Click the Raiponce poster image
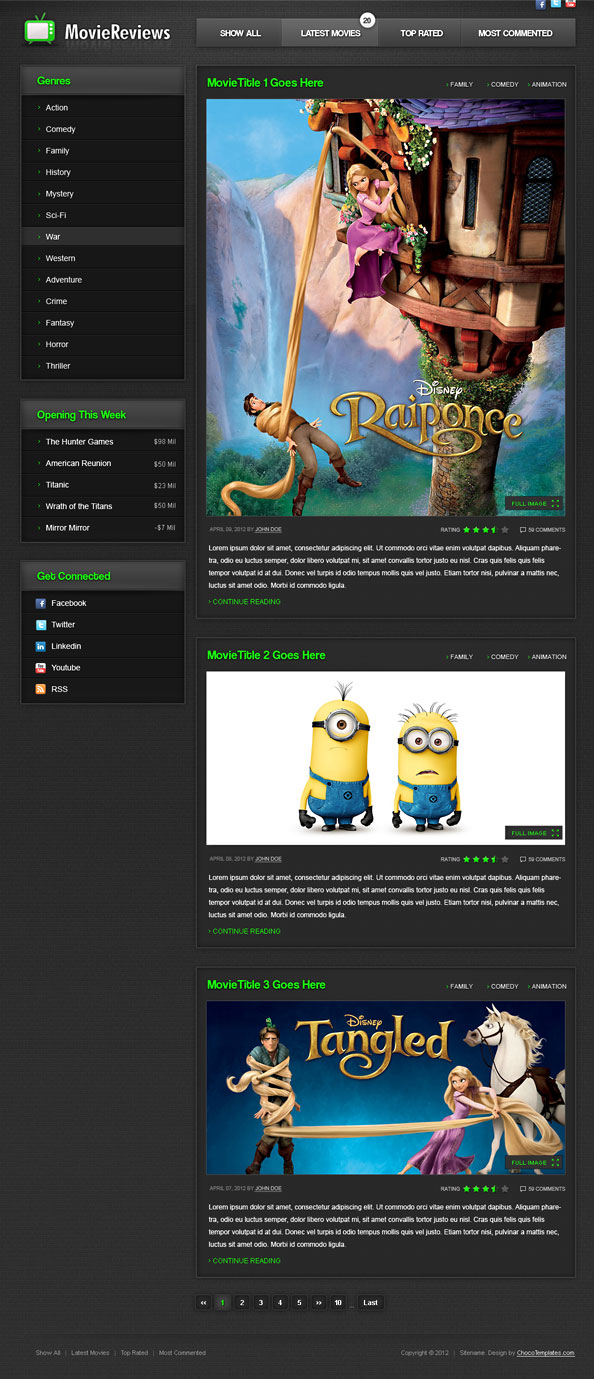The height and width of the screenshot is (1379, 594). click(386, 307)
